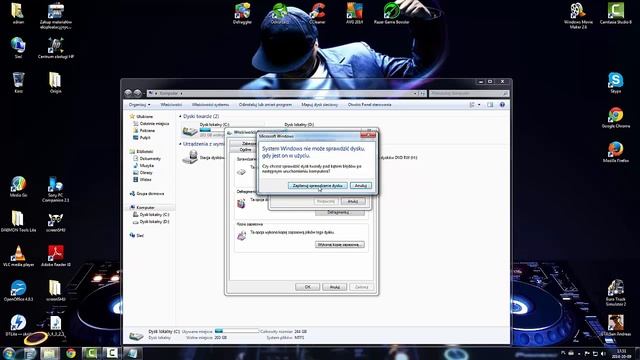This screenshot has height=360, width=640.
Task: Open the Sony PC Companion desktop icon
Action: (56, 189)
